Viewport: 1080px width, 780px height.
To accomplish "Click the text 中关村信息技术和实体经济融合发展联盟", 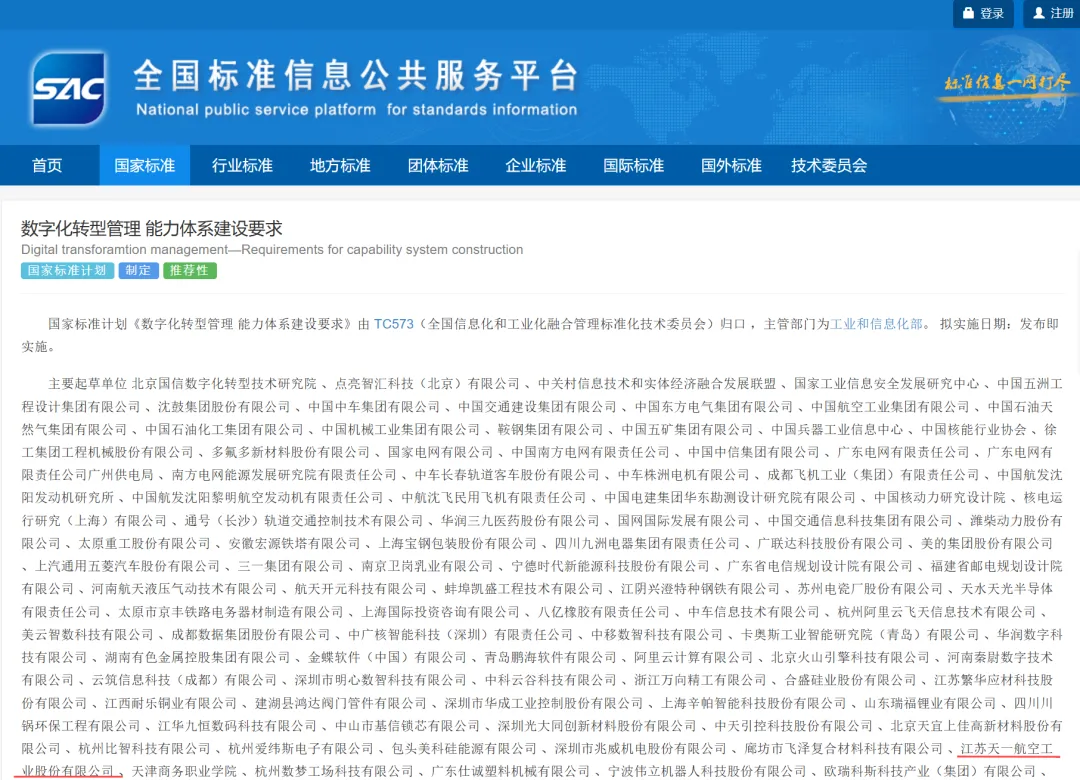I will (x=657, y=384).
